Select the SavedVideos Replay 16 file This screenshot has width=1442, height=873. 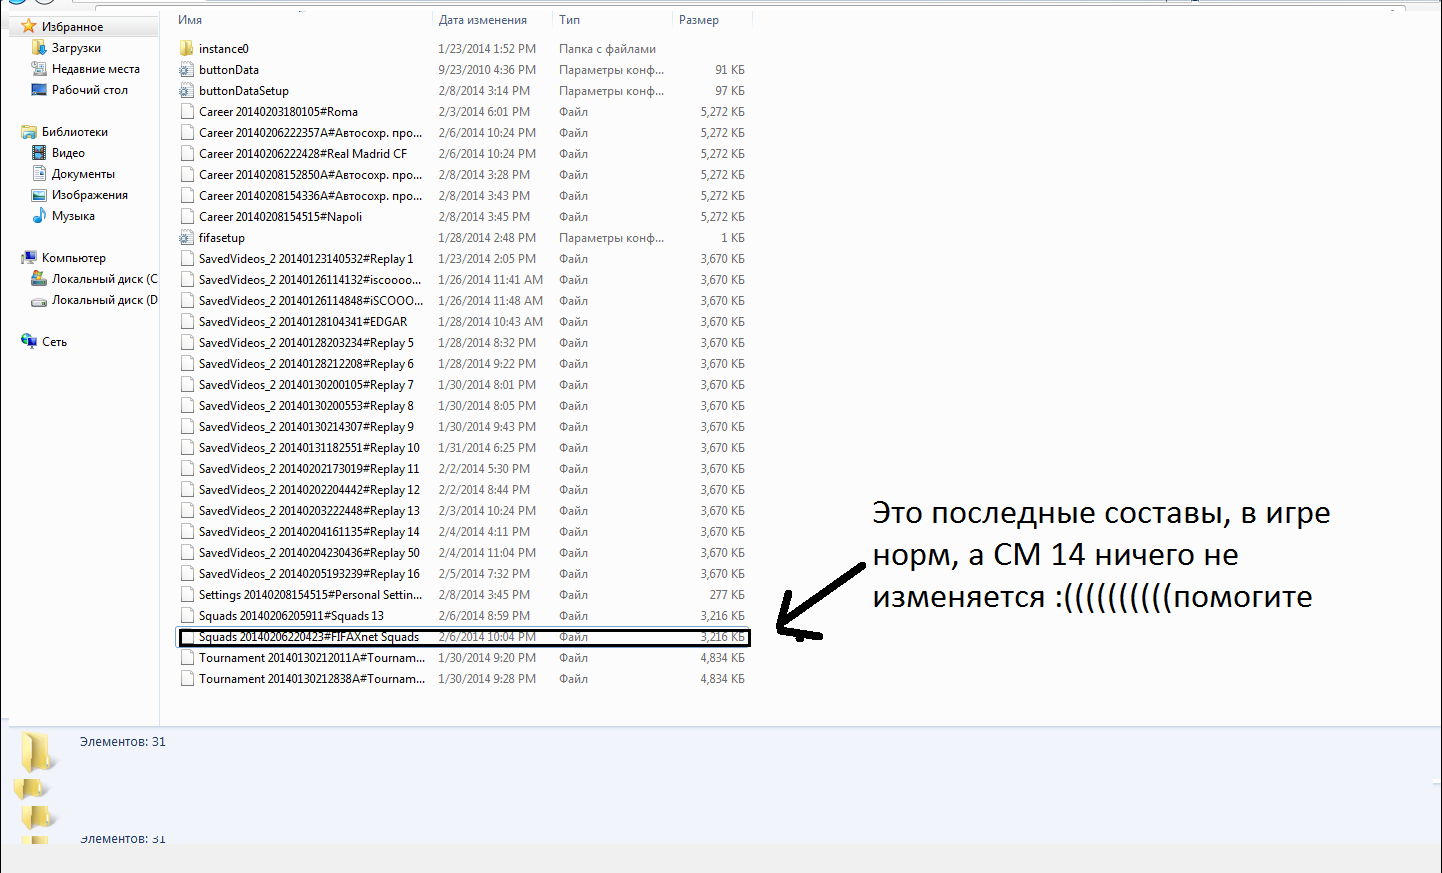tap(309, 573)
